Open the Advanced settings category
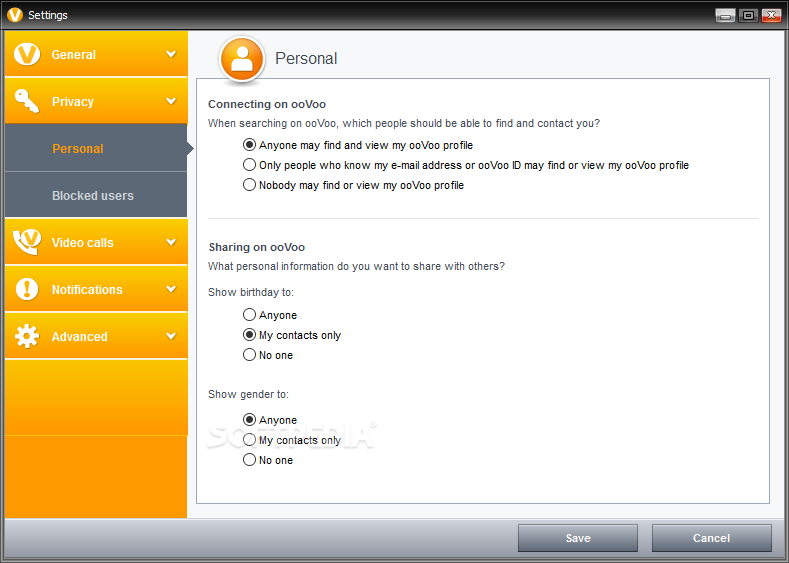This screenshot has height=563, width=789. [96, 336]
